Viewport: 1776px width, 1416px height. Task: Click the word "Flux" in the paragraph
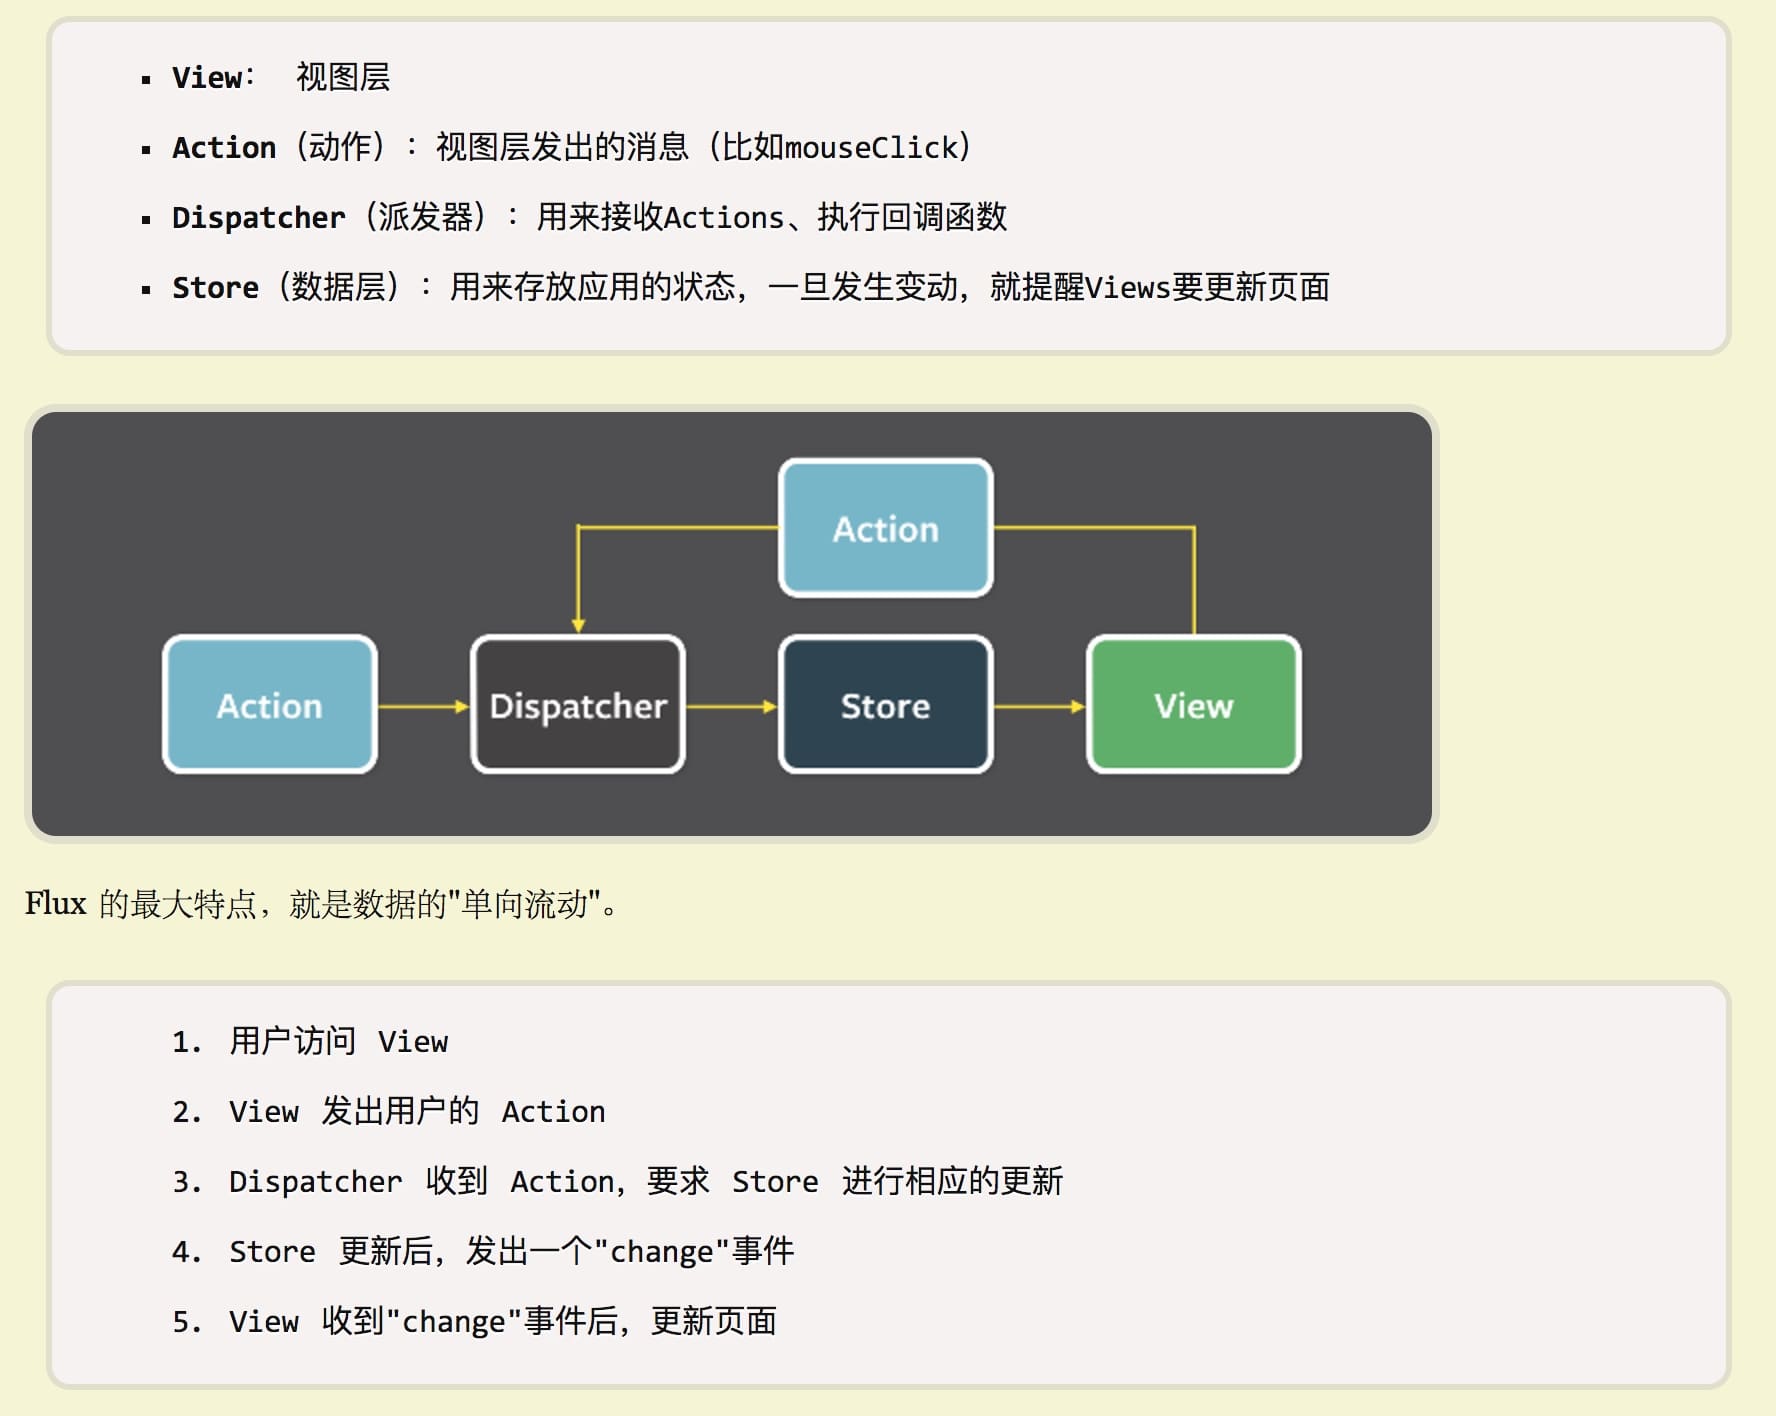tap(56, 903)
